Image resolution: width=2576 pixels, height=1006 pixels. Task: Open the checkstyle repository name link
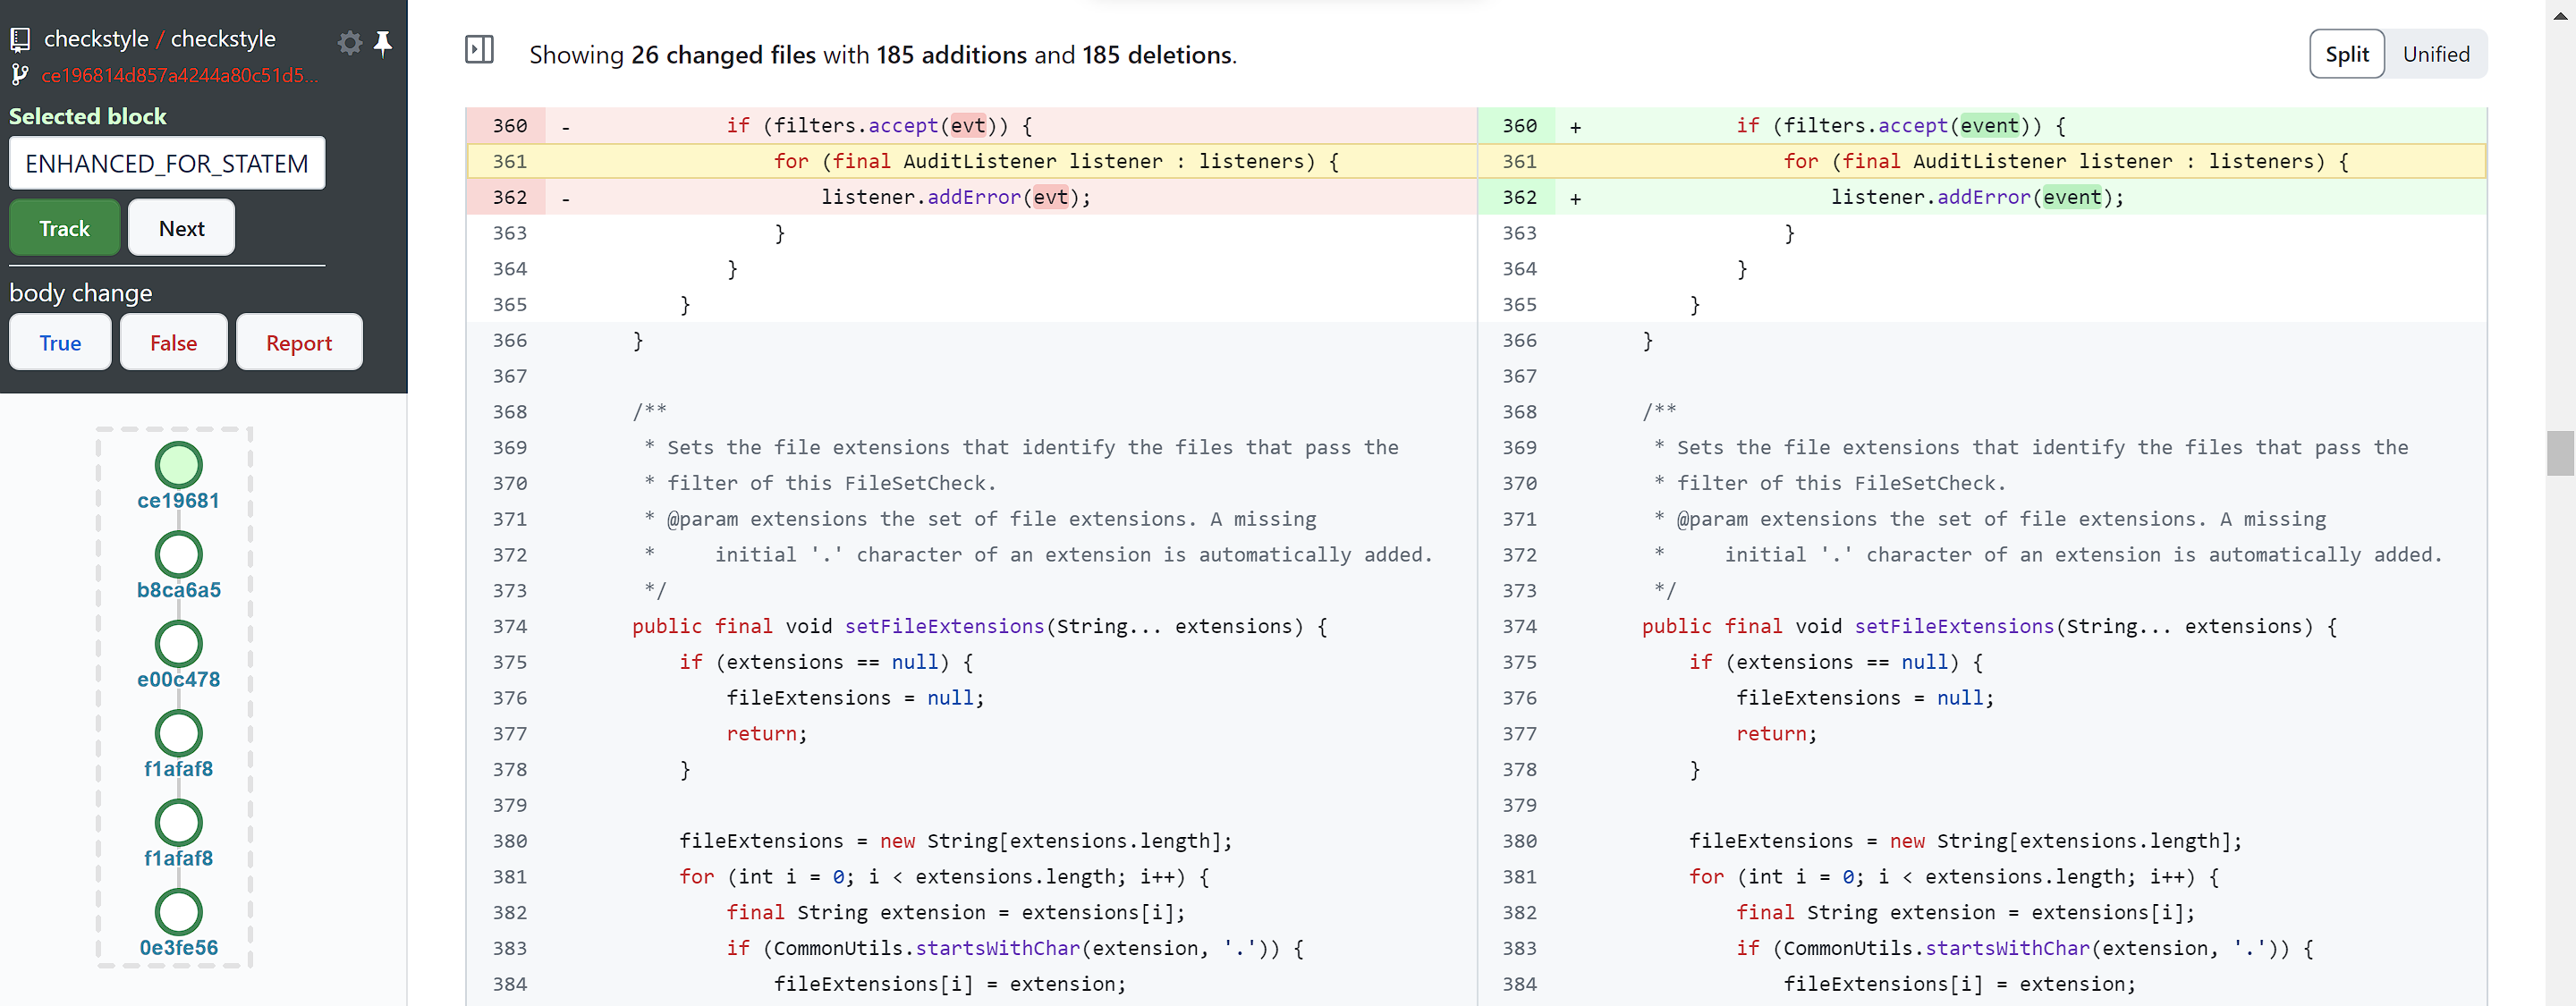click(223, 39)
